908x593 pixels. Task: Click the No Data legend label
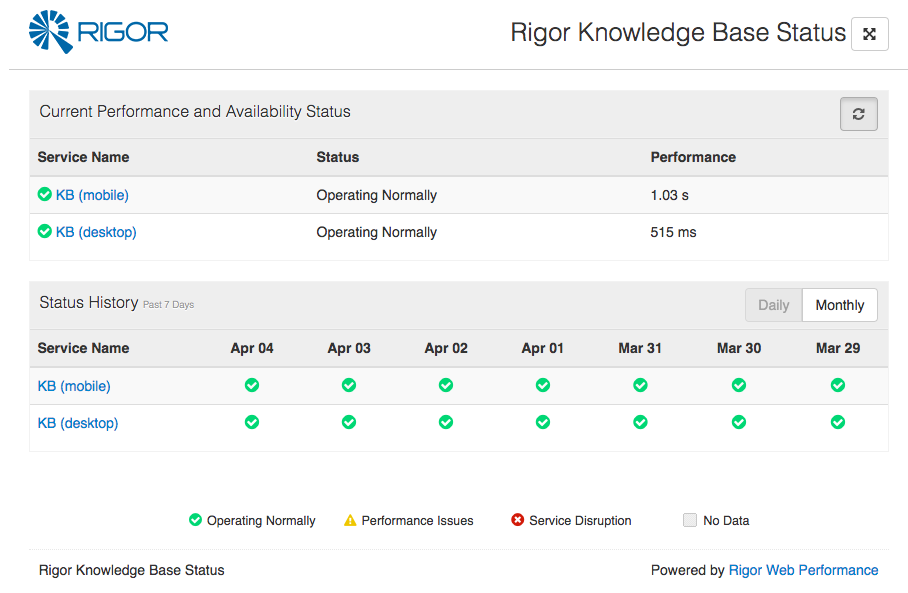click(x=726, y=521)
